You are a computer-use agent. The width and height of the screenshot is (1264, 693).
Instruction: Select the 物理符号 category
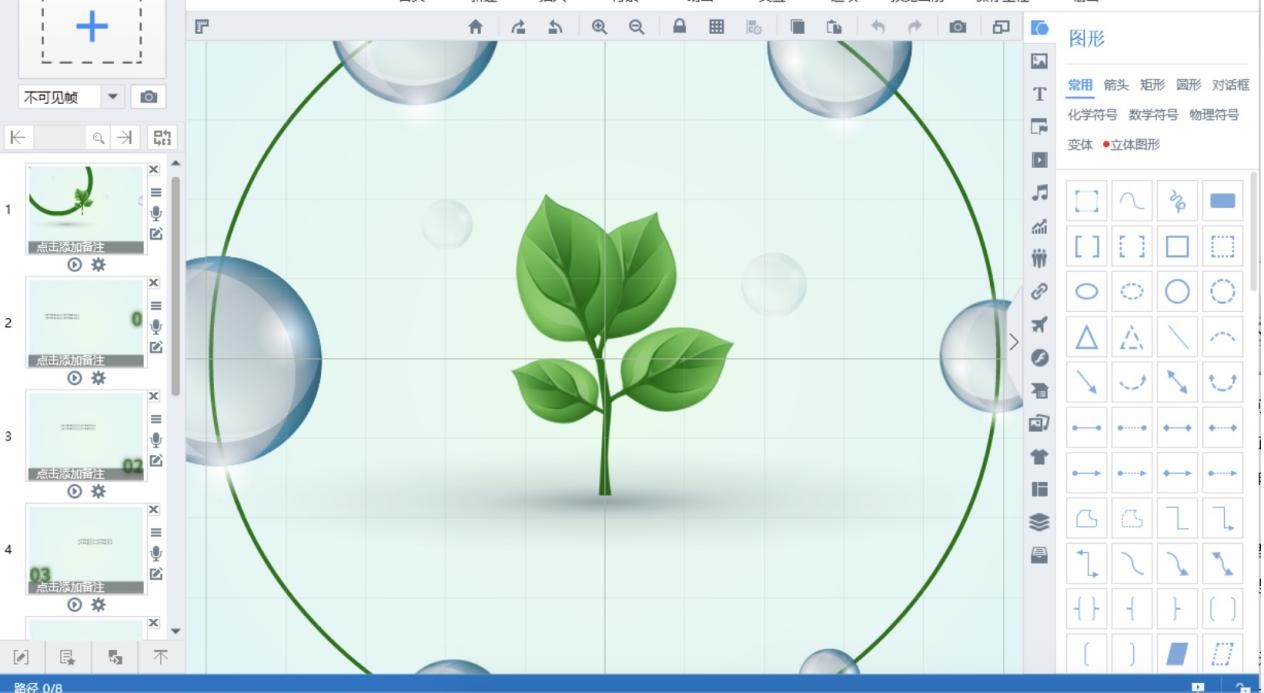click(x=1214, y=115)
